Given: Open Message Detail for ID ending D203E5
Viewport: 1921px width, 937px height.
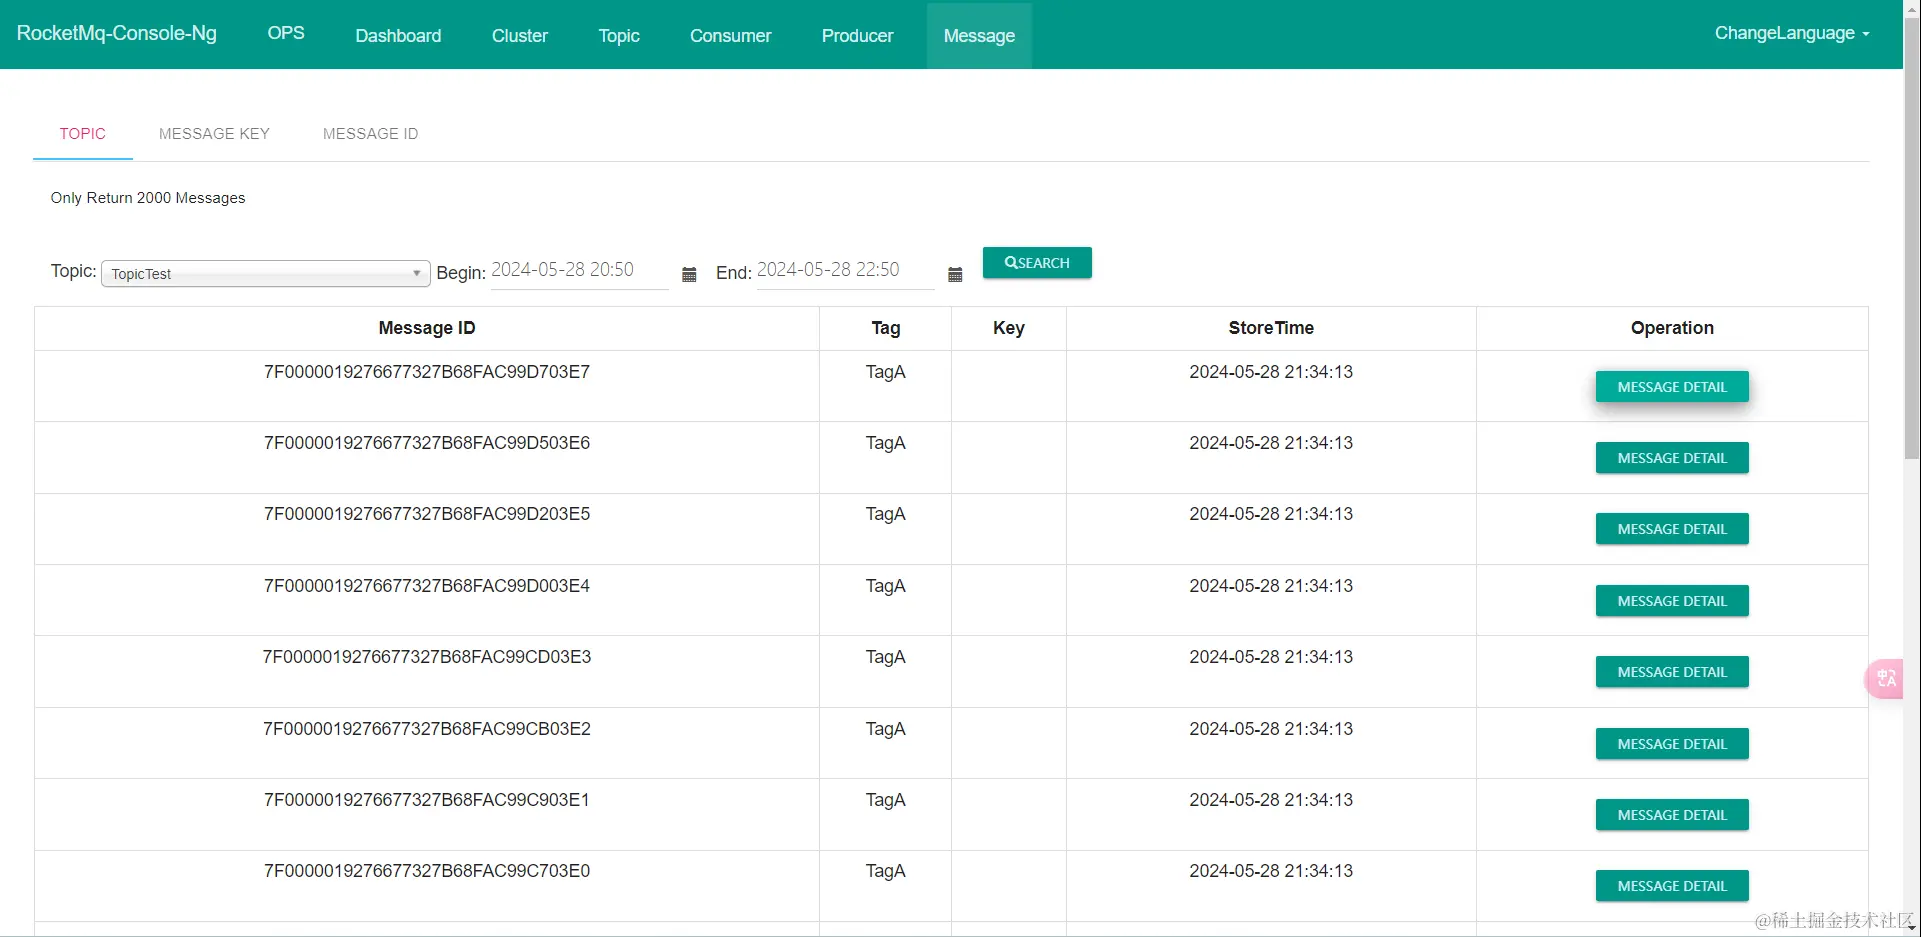Looking at the screenshot, I should pyautogui.click(x=1672, y=529).
